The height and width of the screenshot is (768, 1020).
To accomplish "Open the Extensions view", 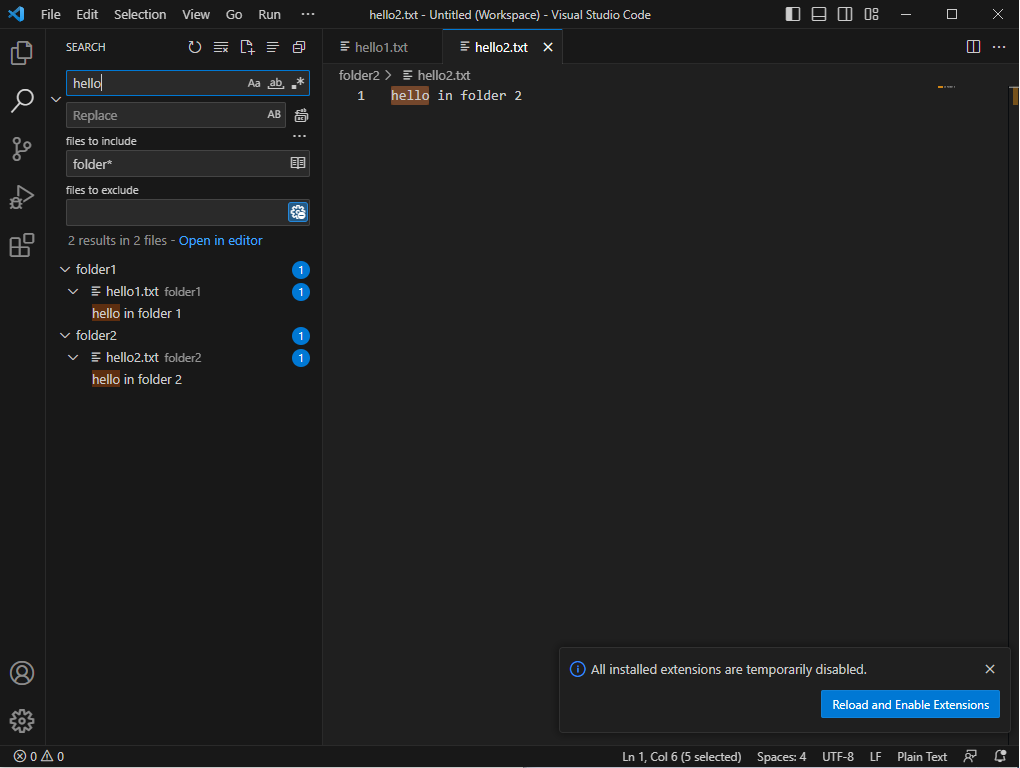I will pyautogui.click(x=22, y=245).
